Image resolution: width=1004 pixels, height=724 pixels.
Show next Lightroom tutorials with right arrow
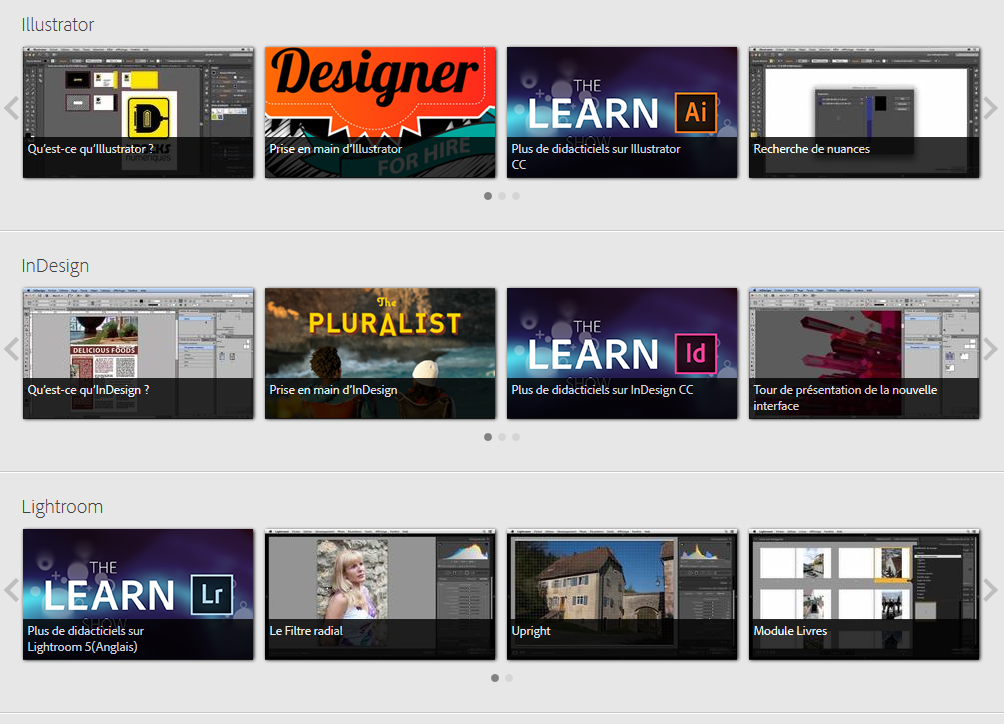tap(991, 590)
